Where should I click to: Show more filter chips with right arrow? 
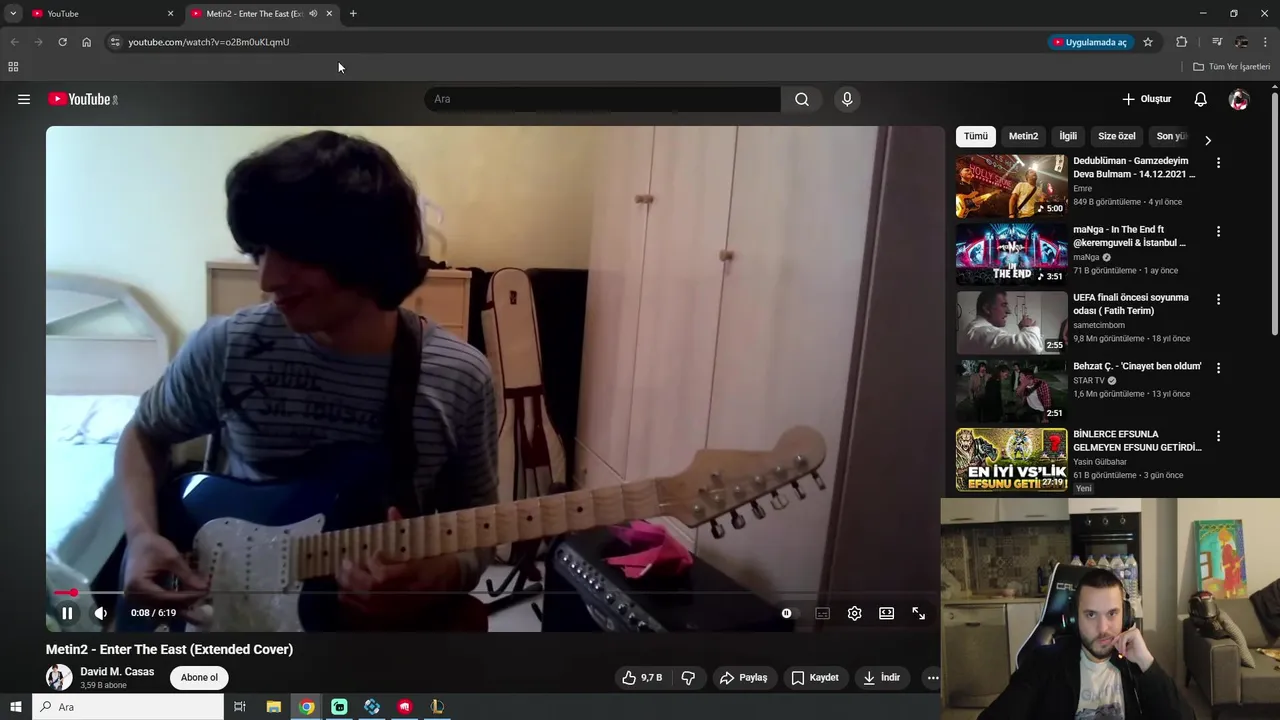[x=1208, y=140]
